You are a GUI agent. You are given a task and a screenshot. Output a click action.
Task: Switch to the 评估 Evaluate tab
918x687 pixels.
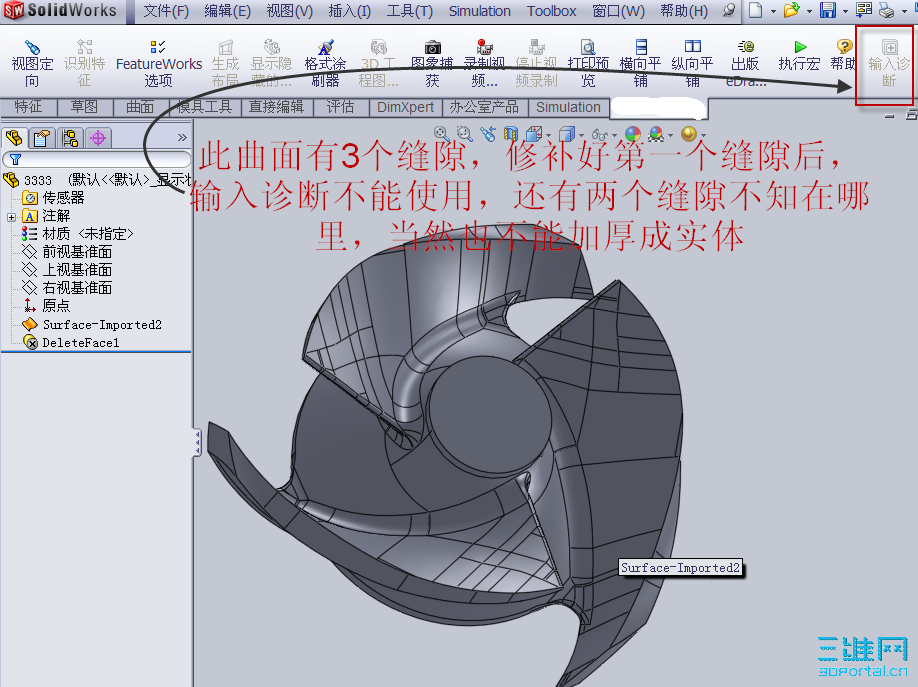(x=340, y=107)
